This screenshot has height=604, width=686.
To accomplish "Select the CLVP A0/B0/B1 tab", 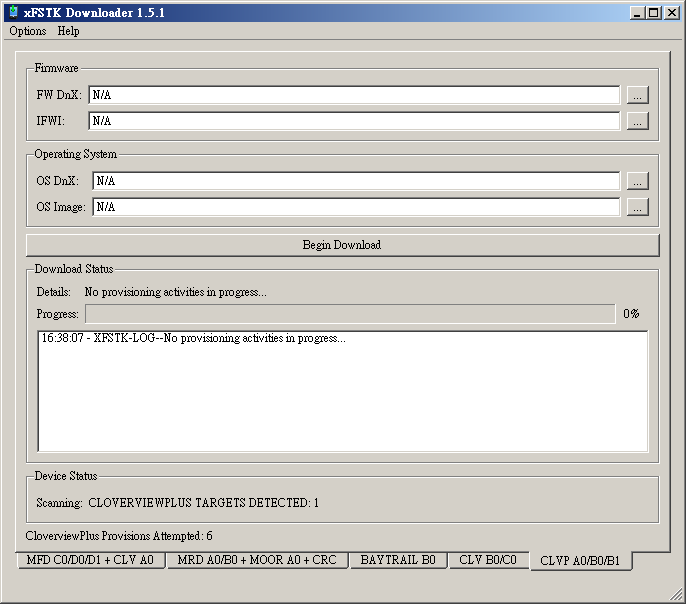I will [581, 561].
